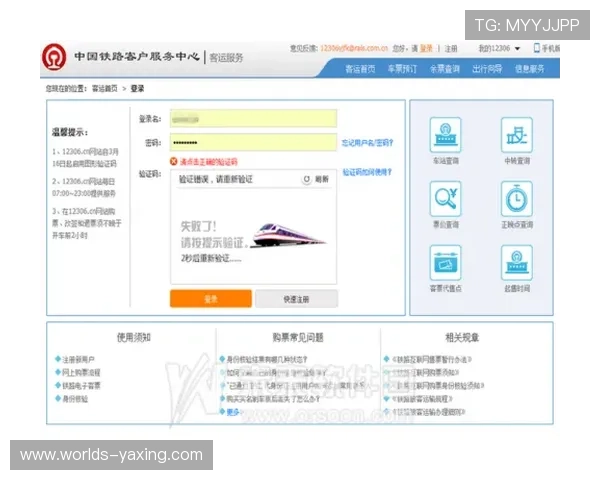Viewport: 600px width, 480px height.
Task: Open 《铁路互联网售票暂行办法》 regulation link
Action: 432,359
